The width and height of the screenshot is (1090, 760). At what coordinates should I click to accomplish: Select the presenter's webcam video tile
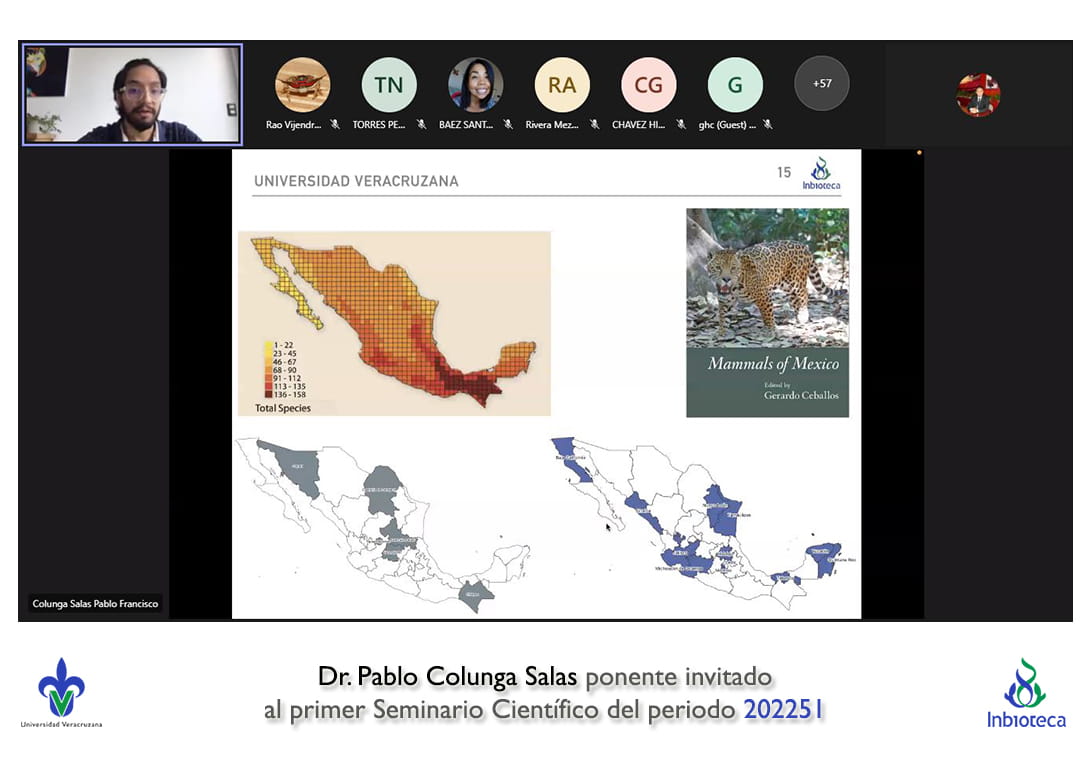click(132, 94)
